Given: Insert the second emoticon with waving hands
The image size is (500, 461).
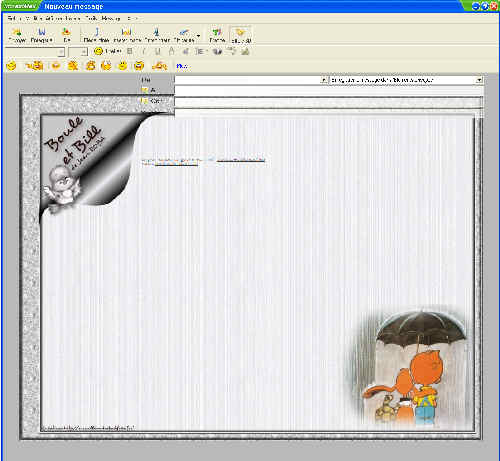Looking at the screenshot, I should [x=34, y=66].
